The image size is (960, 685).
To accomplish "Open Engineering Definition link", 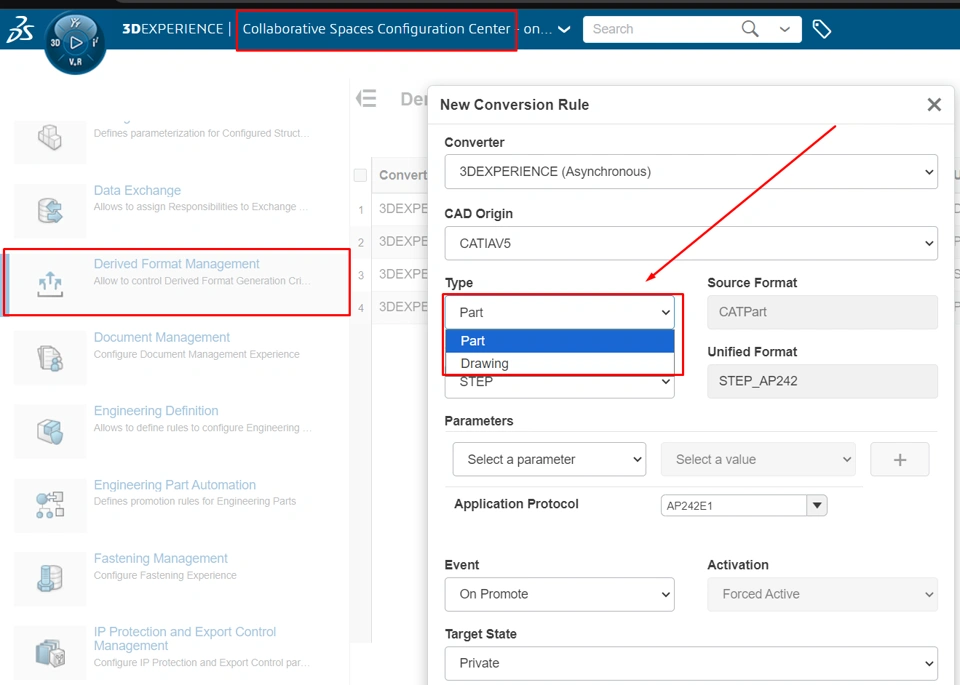I will pyautogui.click(x=156, y=411).
